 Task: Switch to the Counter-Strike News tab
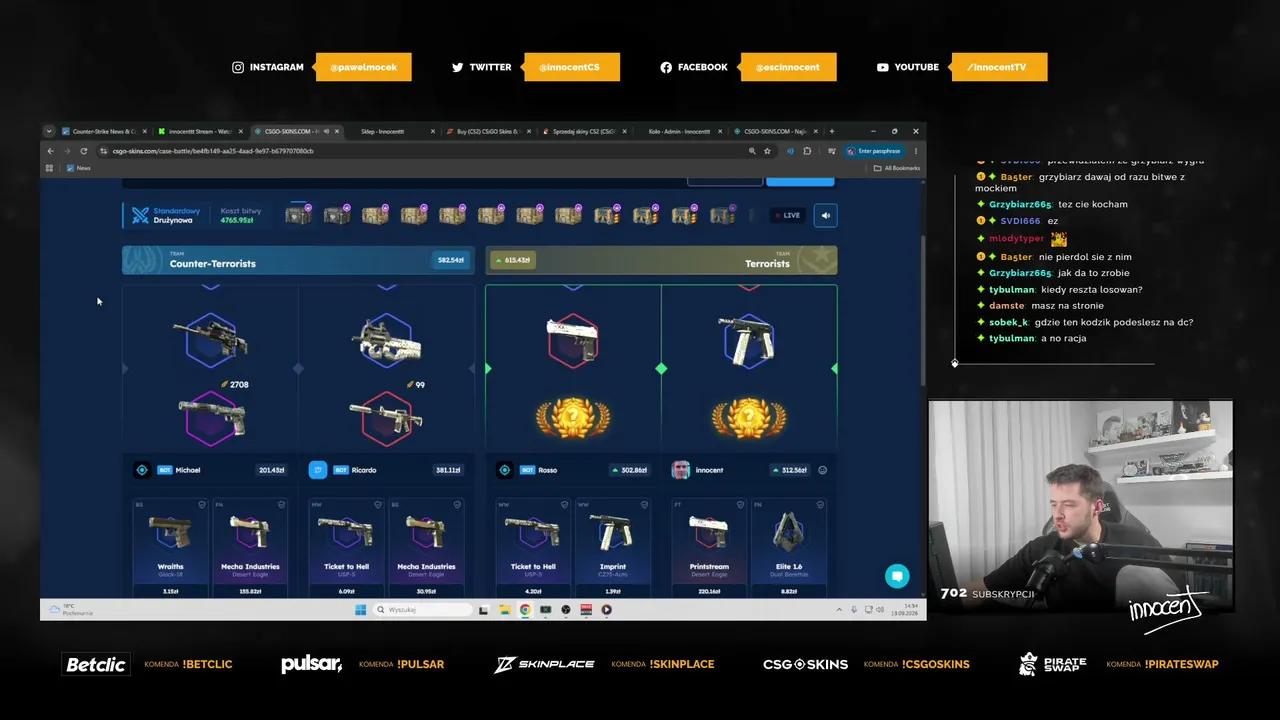pos(104,131)
